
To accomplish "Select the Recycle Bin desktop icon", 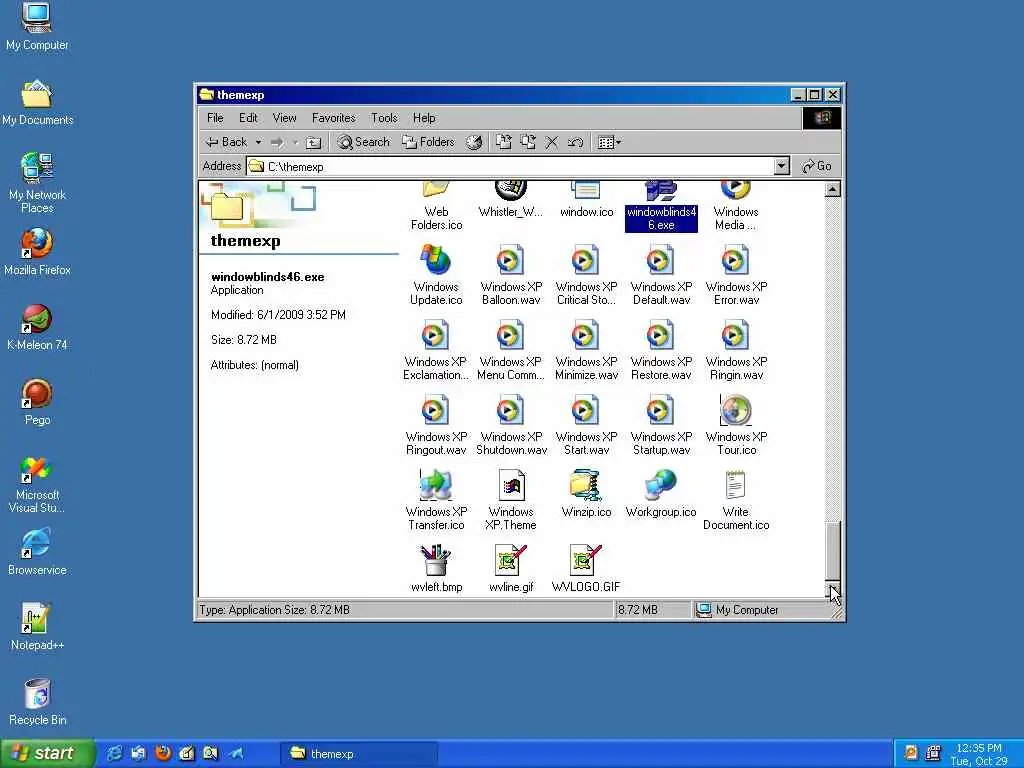I will point(37,702).
